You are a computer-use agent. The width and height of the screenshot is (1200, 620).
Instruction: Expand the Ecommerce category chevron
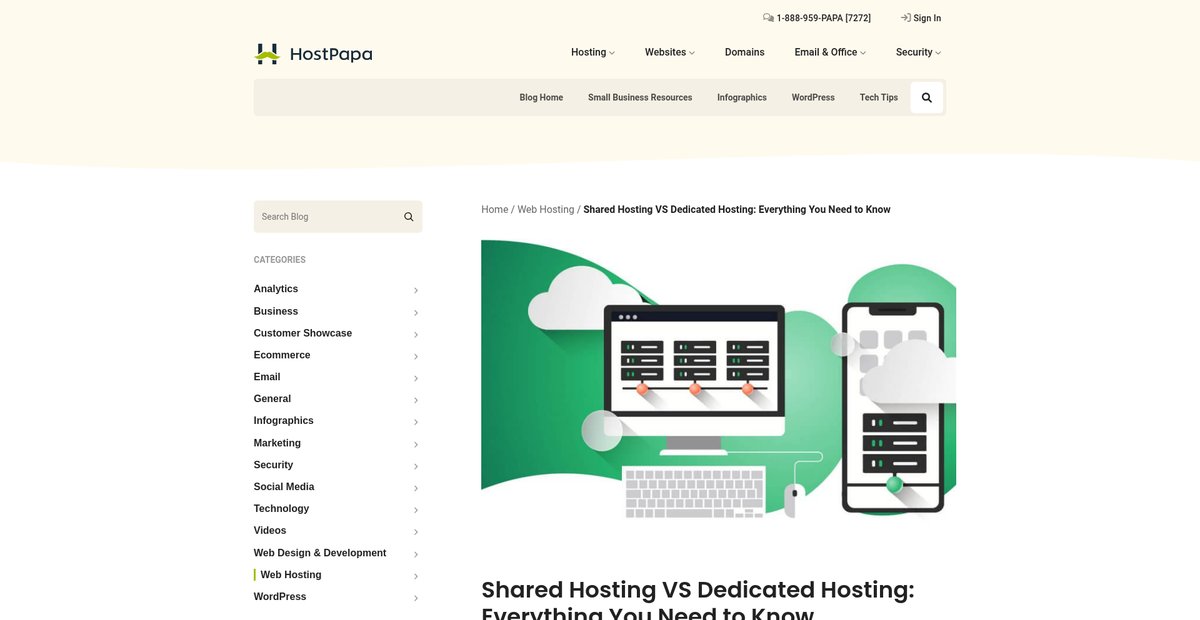tap(416, 356)
